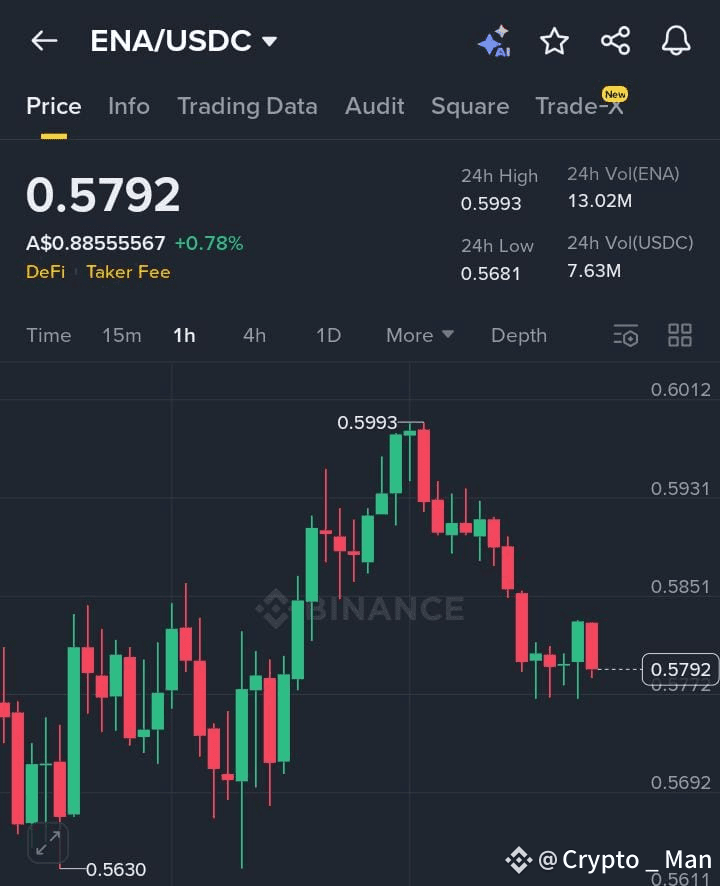Select the Audit tab
This screenshot has height=886, width=720.
[x=375, y=106]
